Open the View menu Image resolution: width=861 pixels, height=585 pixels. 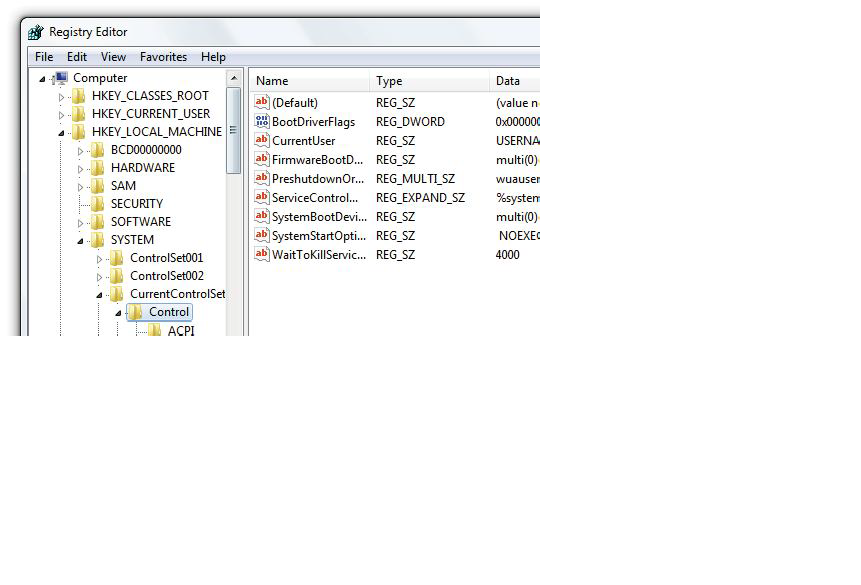click(x=113, y=57)
